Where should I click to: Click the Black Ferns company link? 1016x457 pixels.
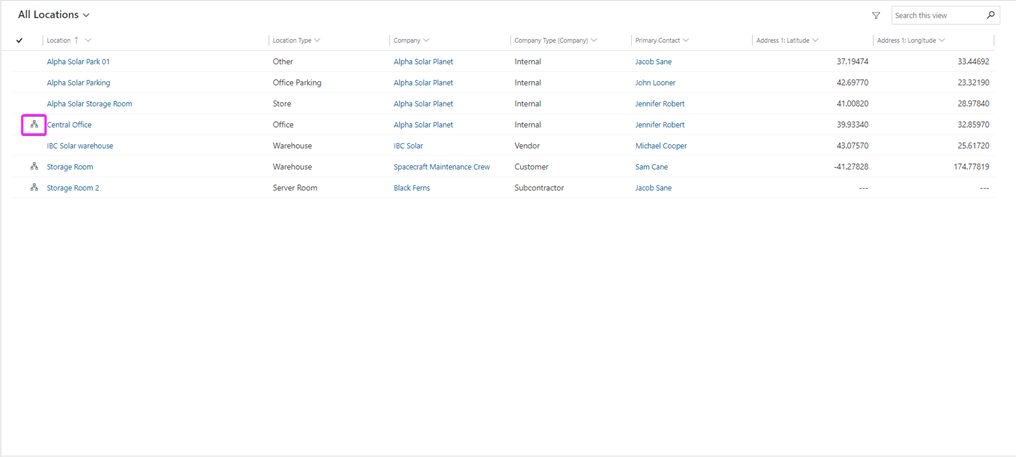coord(411,188)
